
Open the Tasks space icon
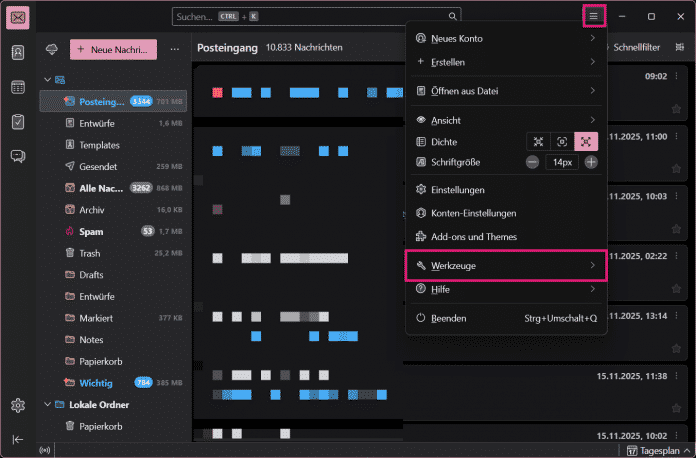point(18,121)
